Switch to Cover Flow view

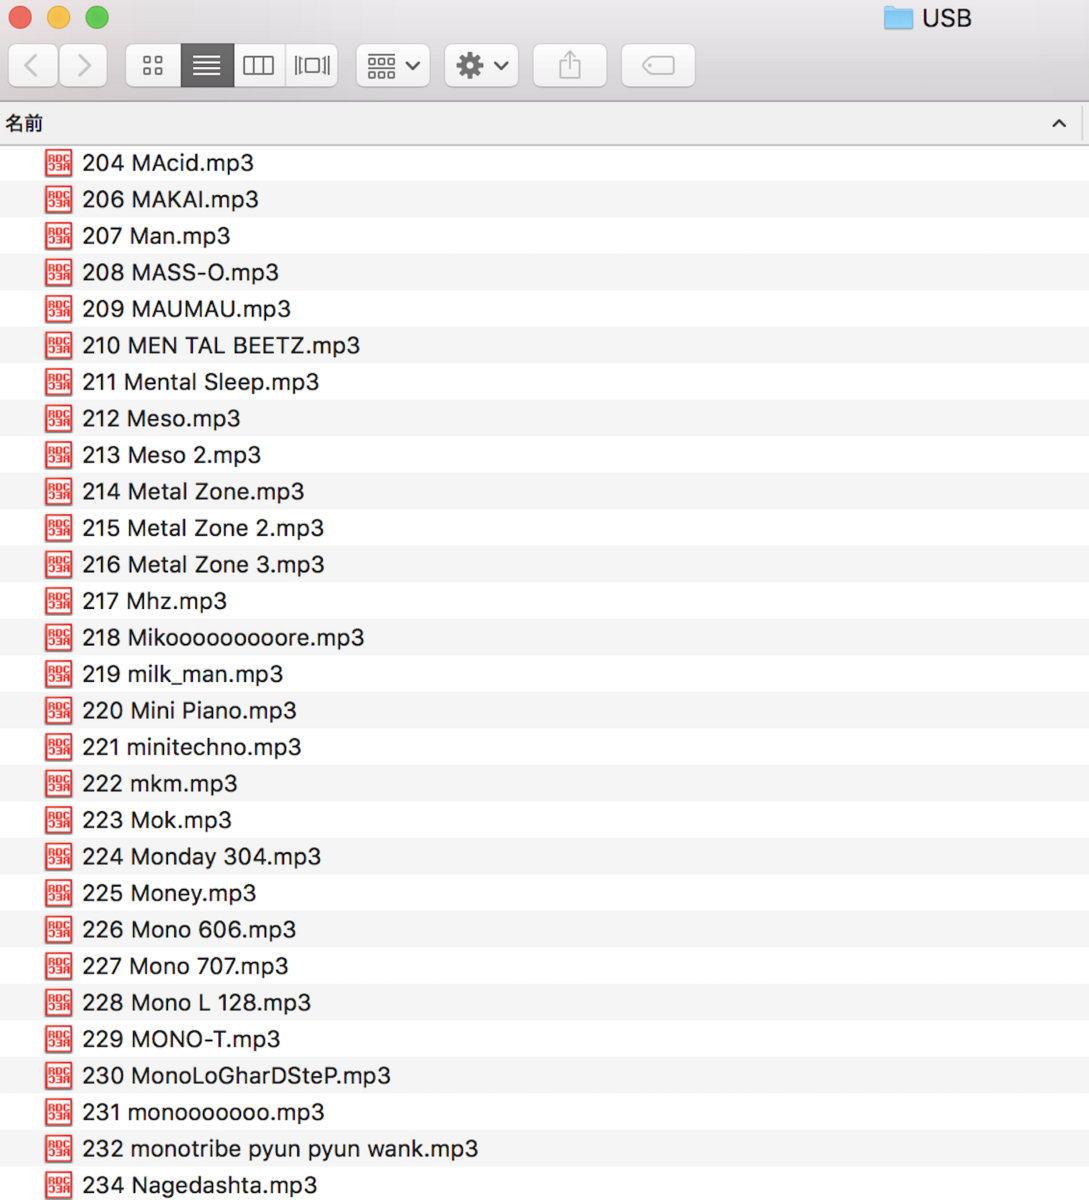(312, 66)
